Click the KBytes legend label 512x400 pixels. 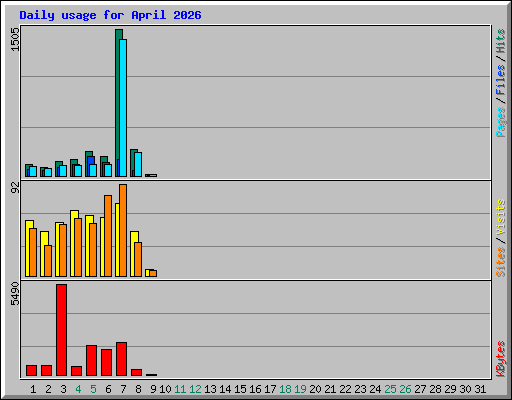pos(501,359)
